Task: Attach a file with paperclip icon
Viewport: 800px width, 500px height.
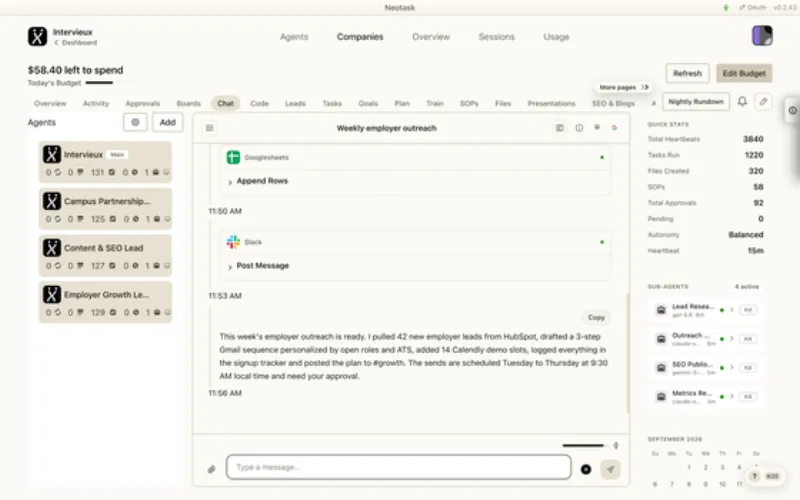Action: [x=212, y=469]
